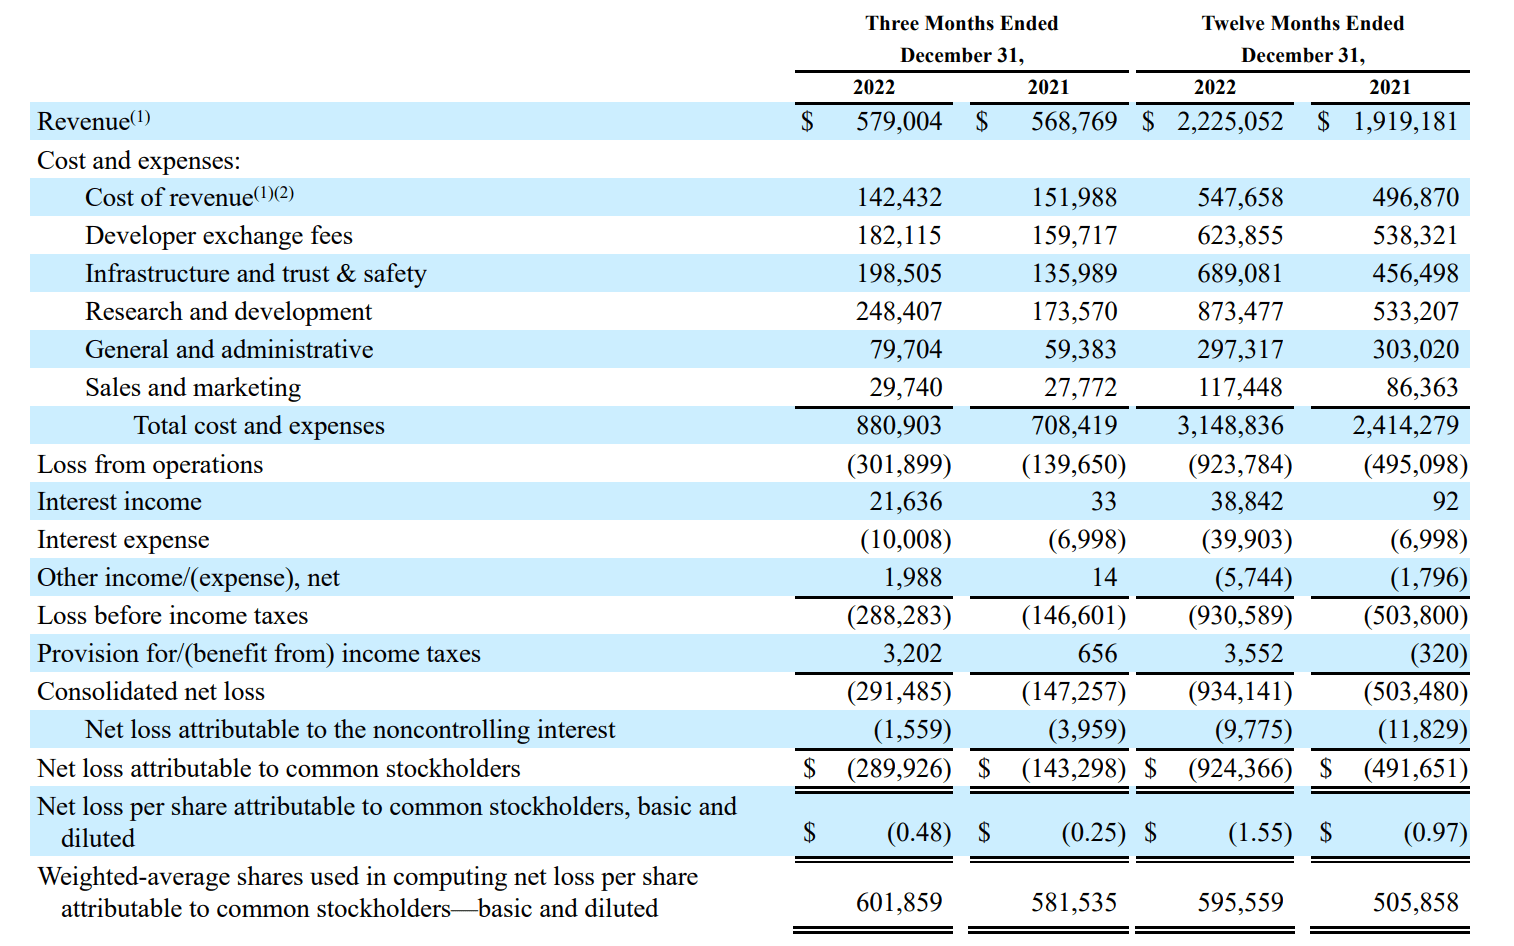
Task: Click noncontrolling interest net loss label
Action: click(350, 730)
